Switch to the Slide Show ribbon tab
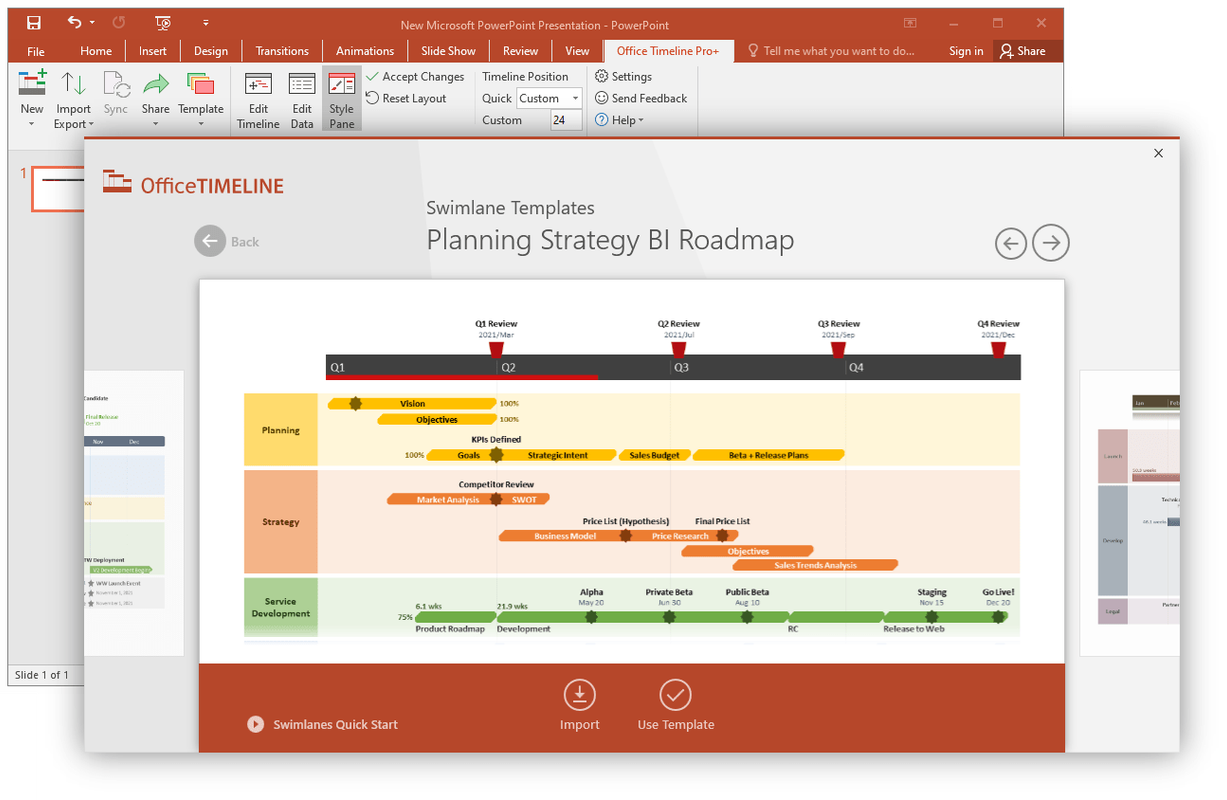The image size is (1227, 800). [x=448, y=51]
